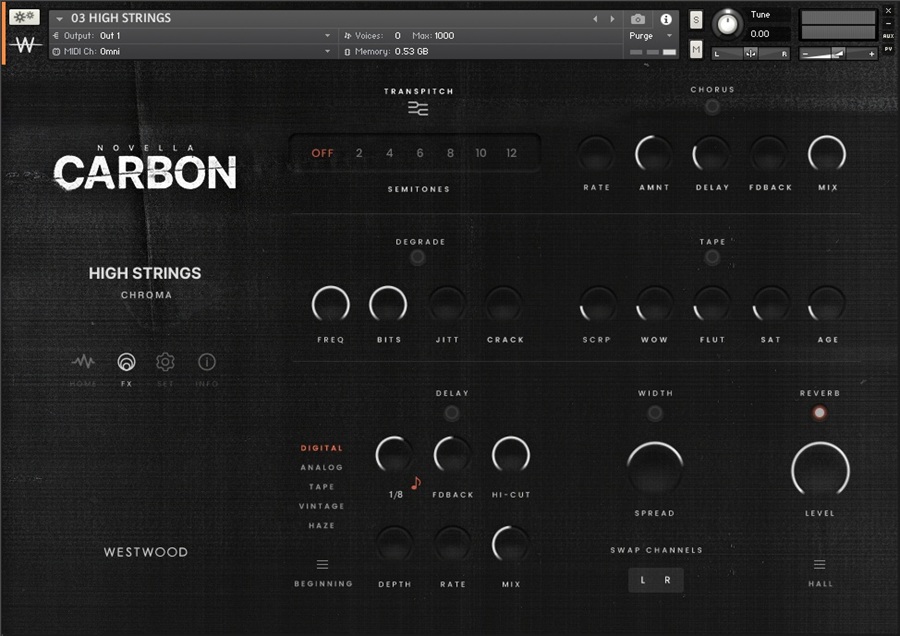Select the Vintage delay mode

tap(321, 506)
